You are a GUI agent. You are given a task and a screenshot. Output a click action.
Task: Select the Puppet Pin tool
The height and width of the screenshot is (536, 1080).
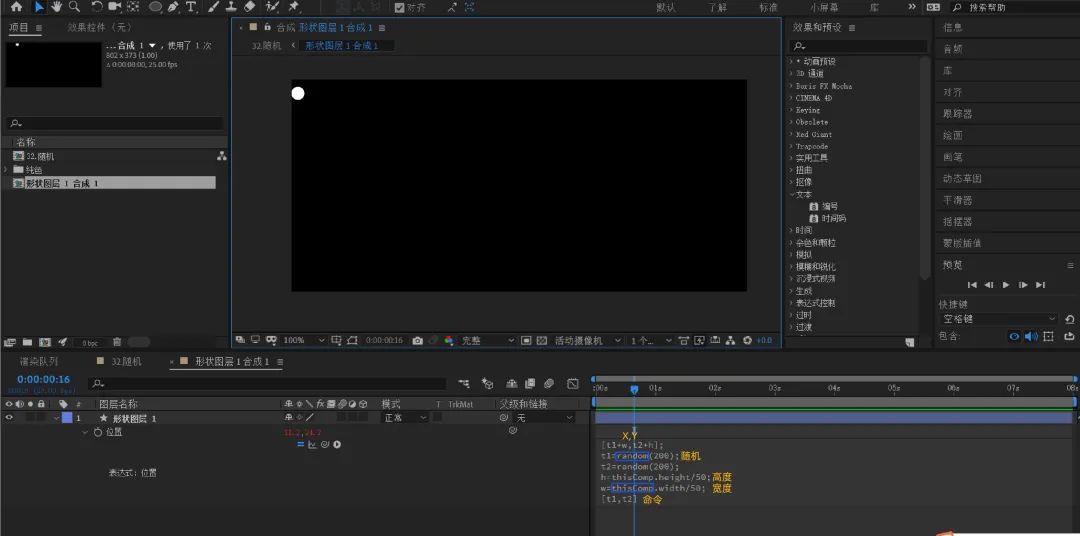pos(294,7)
